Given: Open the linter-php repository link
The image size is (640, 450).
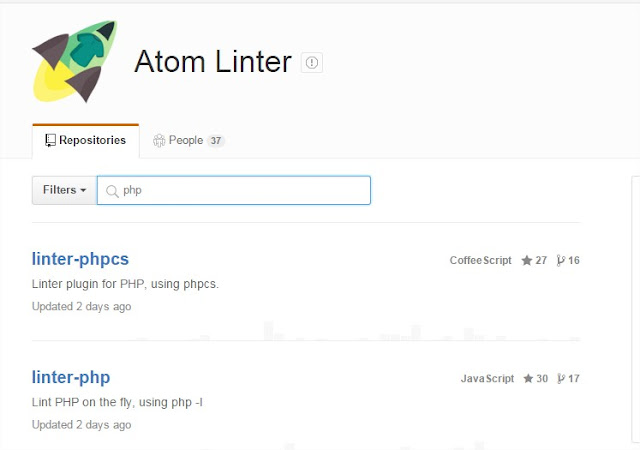Looking at the screenshot, I should [x=71, y=377].
